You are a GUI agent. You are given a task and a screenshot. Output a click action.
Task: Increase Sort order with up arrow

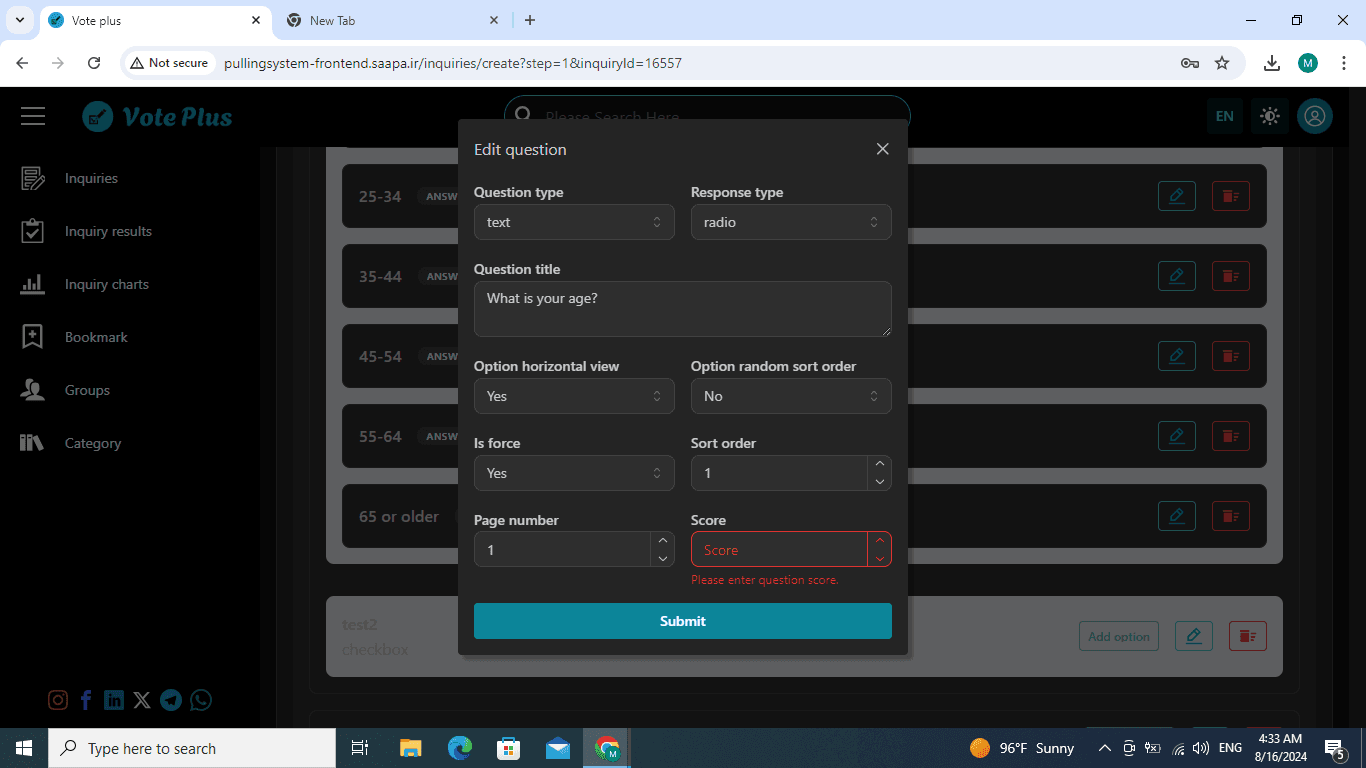879,464
